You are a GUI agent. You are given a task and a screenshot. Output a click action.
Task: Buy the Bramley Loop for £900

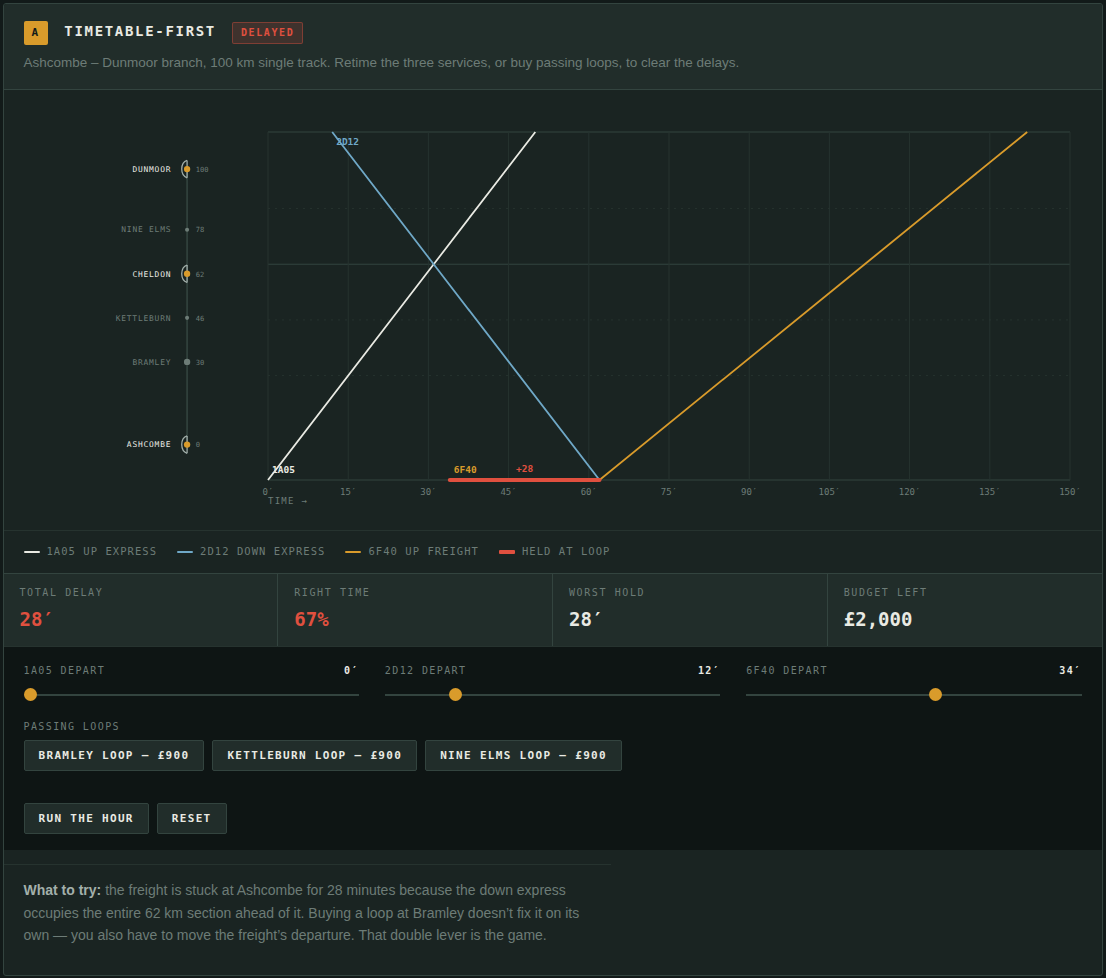(114, 755)
